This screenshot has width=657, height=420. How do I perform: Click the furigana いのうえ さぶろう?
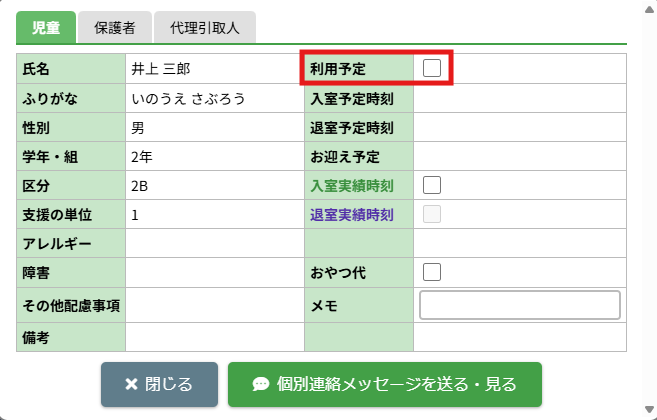coord(188,99)
